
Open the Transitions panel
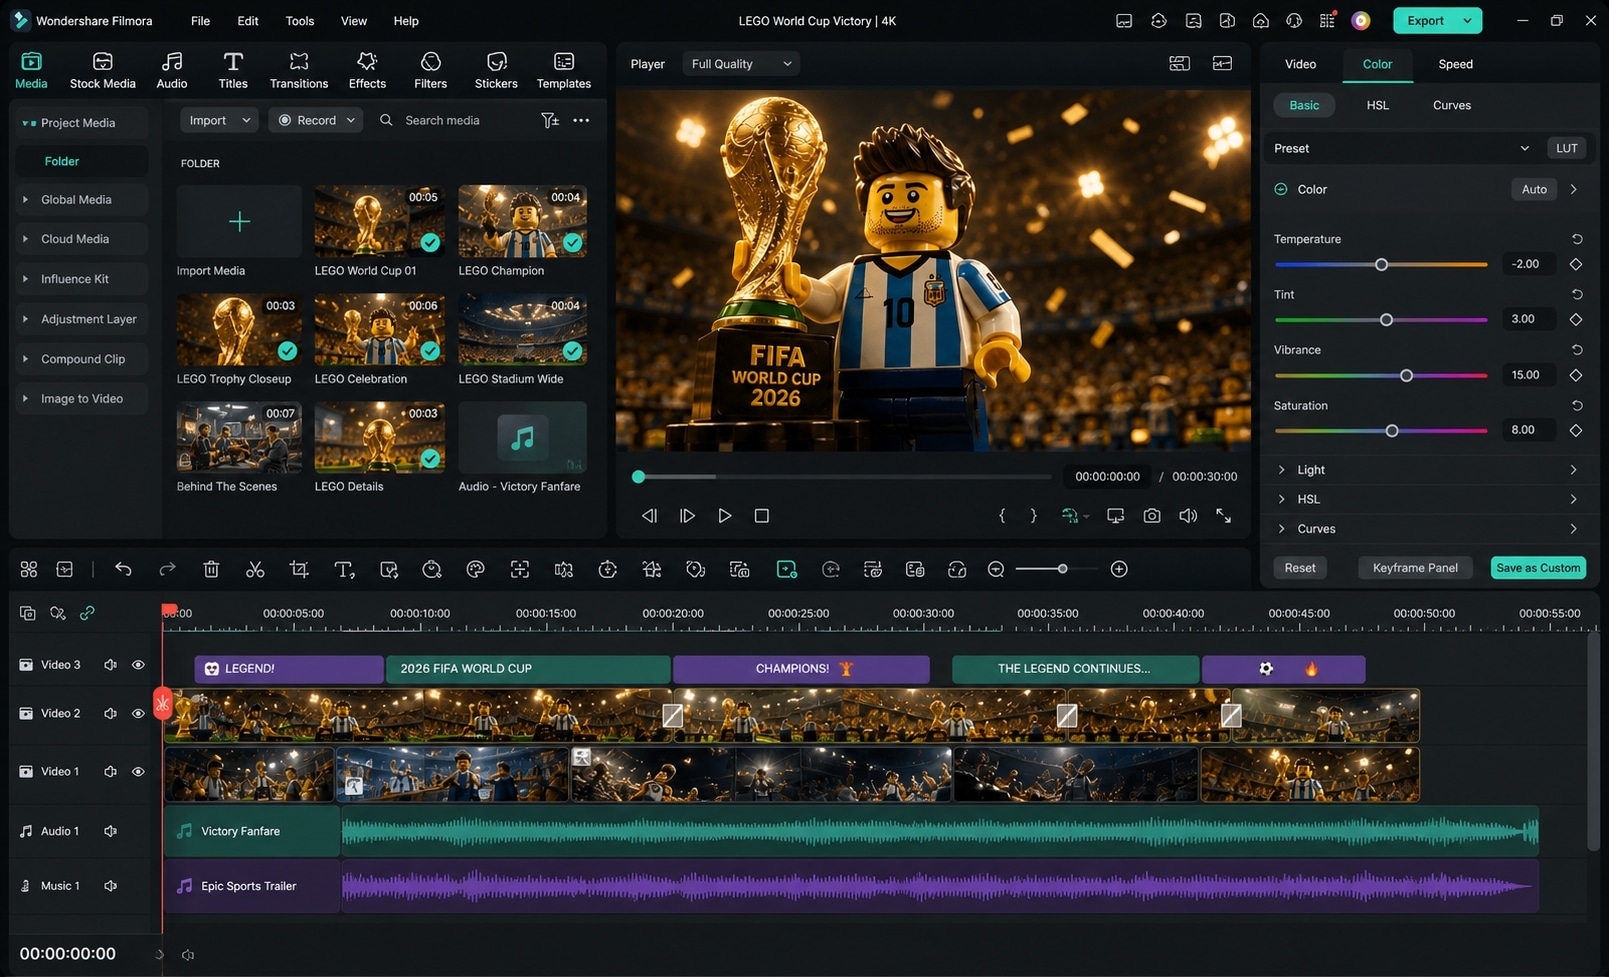point(299,71)
